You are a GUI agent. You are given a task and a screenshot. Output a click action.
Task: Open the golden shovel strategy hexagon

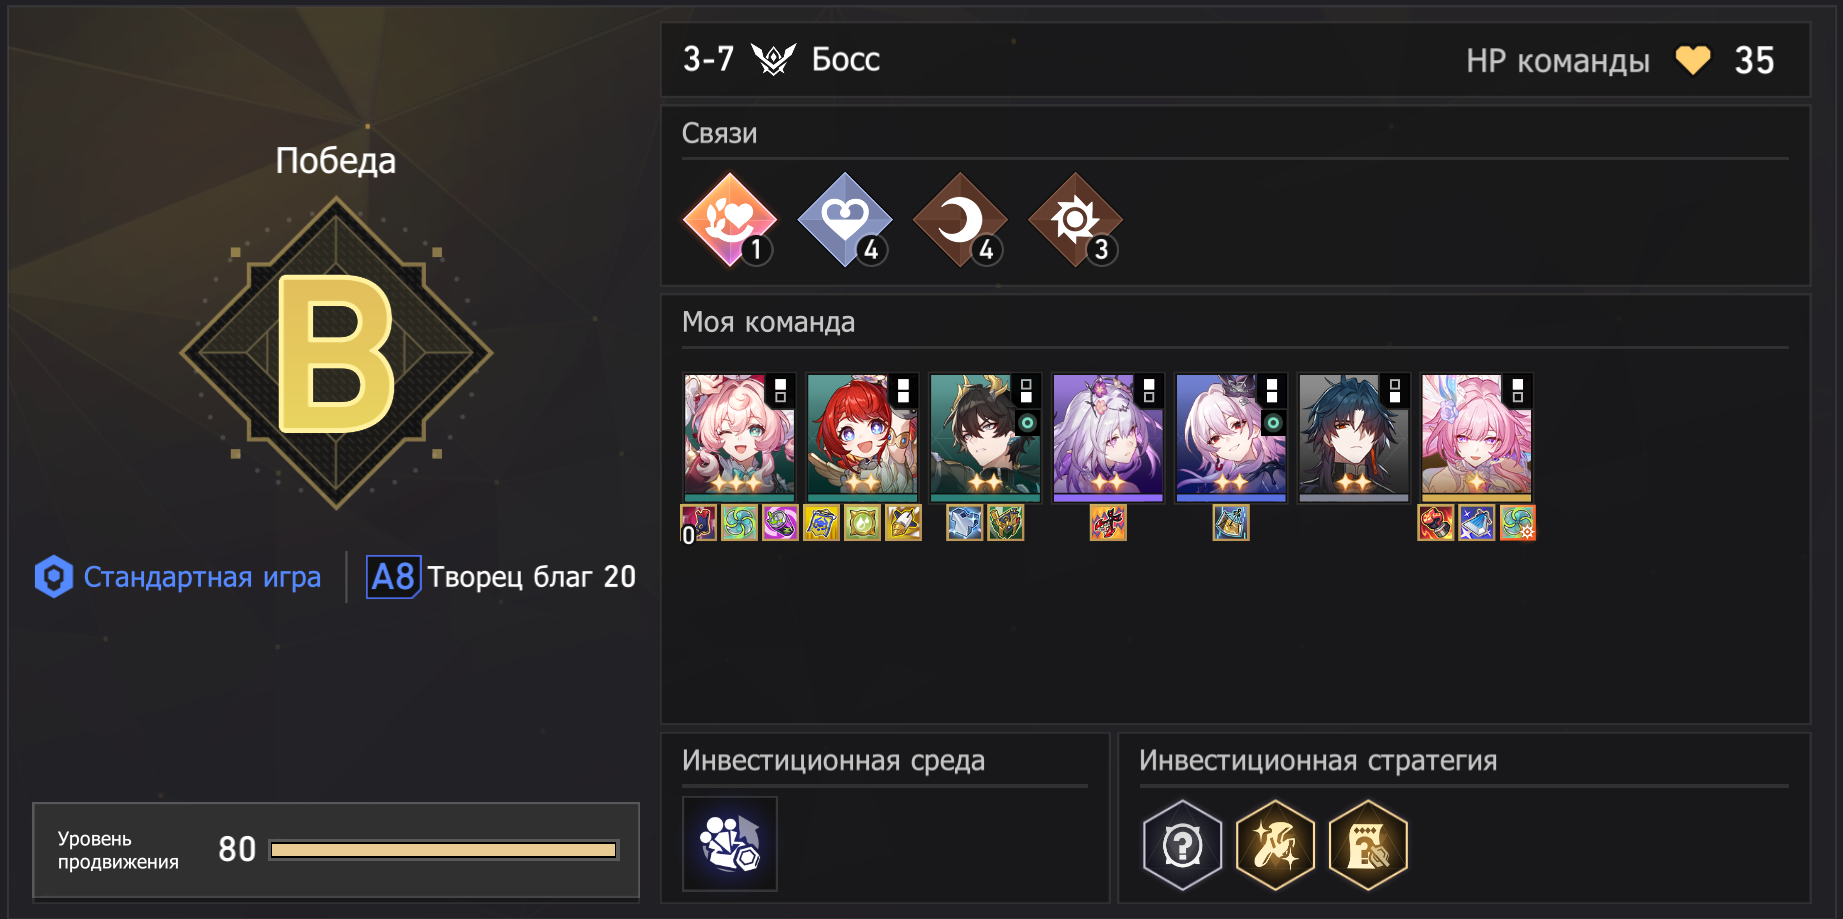(x=1275, y=845)
